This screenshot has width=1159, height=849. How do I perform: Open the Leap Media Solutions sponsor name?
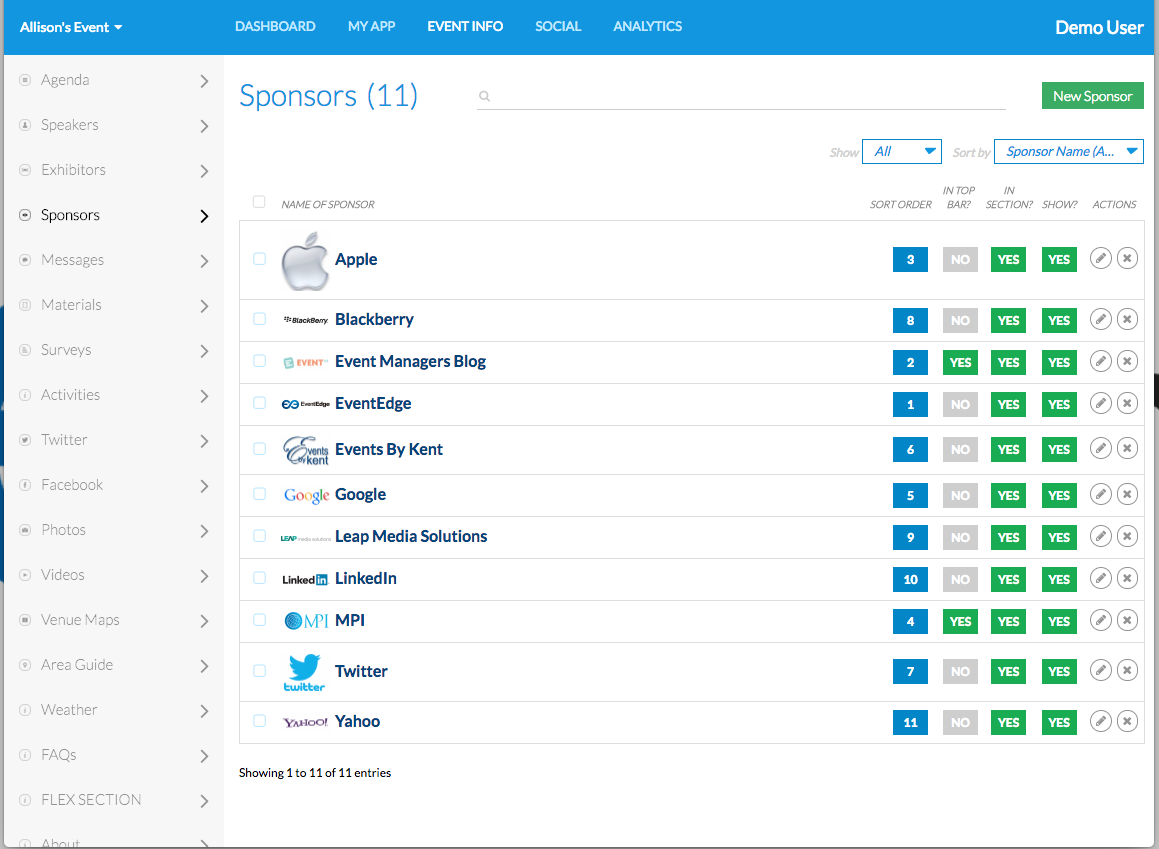tap(411, 536)
